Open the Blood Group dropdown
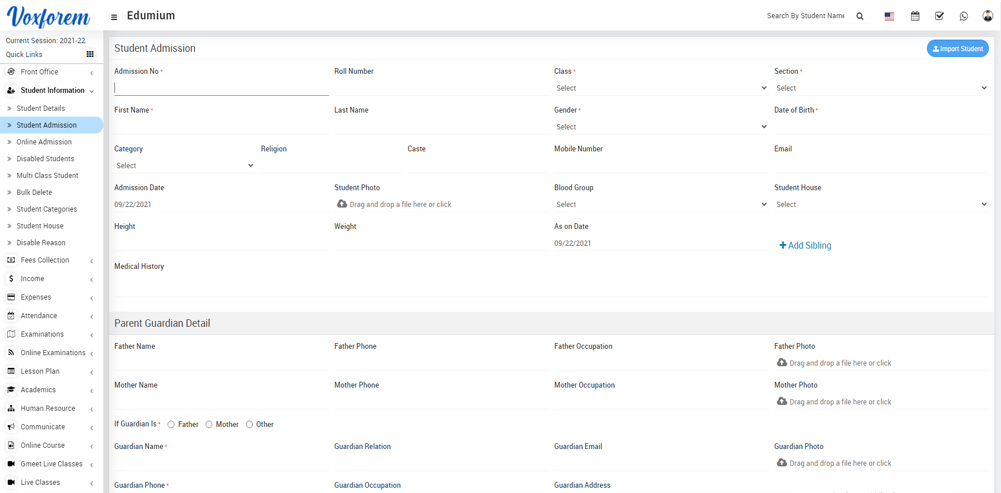Image resolution: width=1001 pixels, height=493 pixels. click(660, 204)
